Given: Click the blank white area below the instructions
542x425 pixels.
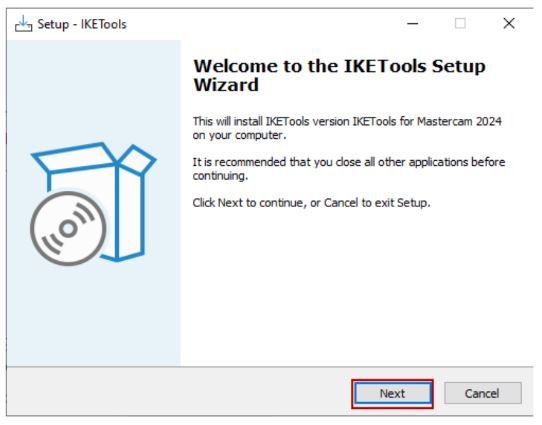Looking at the screenshot, I should point(356,287).
